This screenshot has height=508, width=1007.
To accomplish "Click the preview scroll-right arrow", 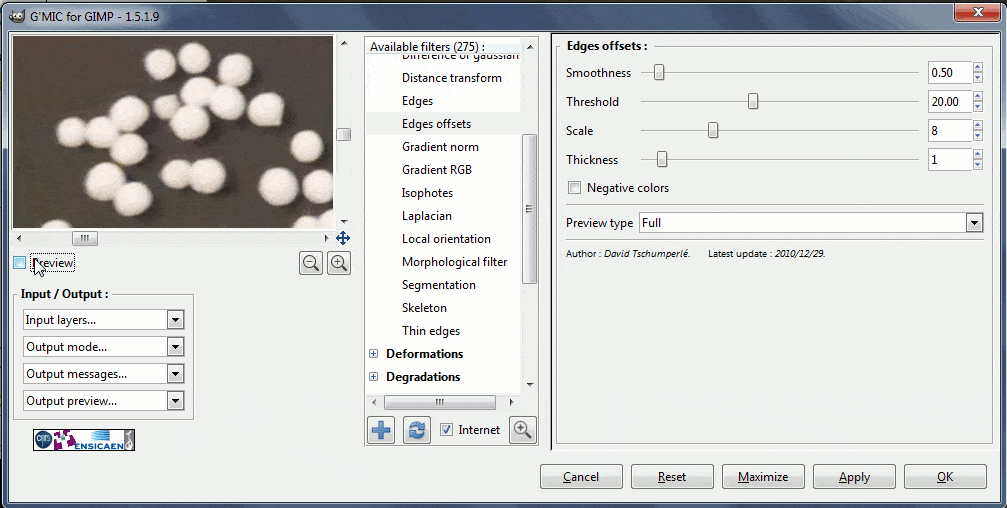I will (327, 238).
